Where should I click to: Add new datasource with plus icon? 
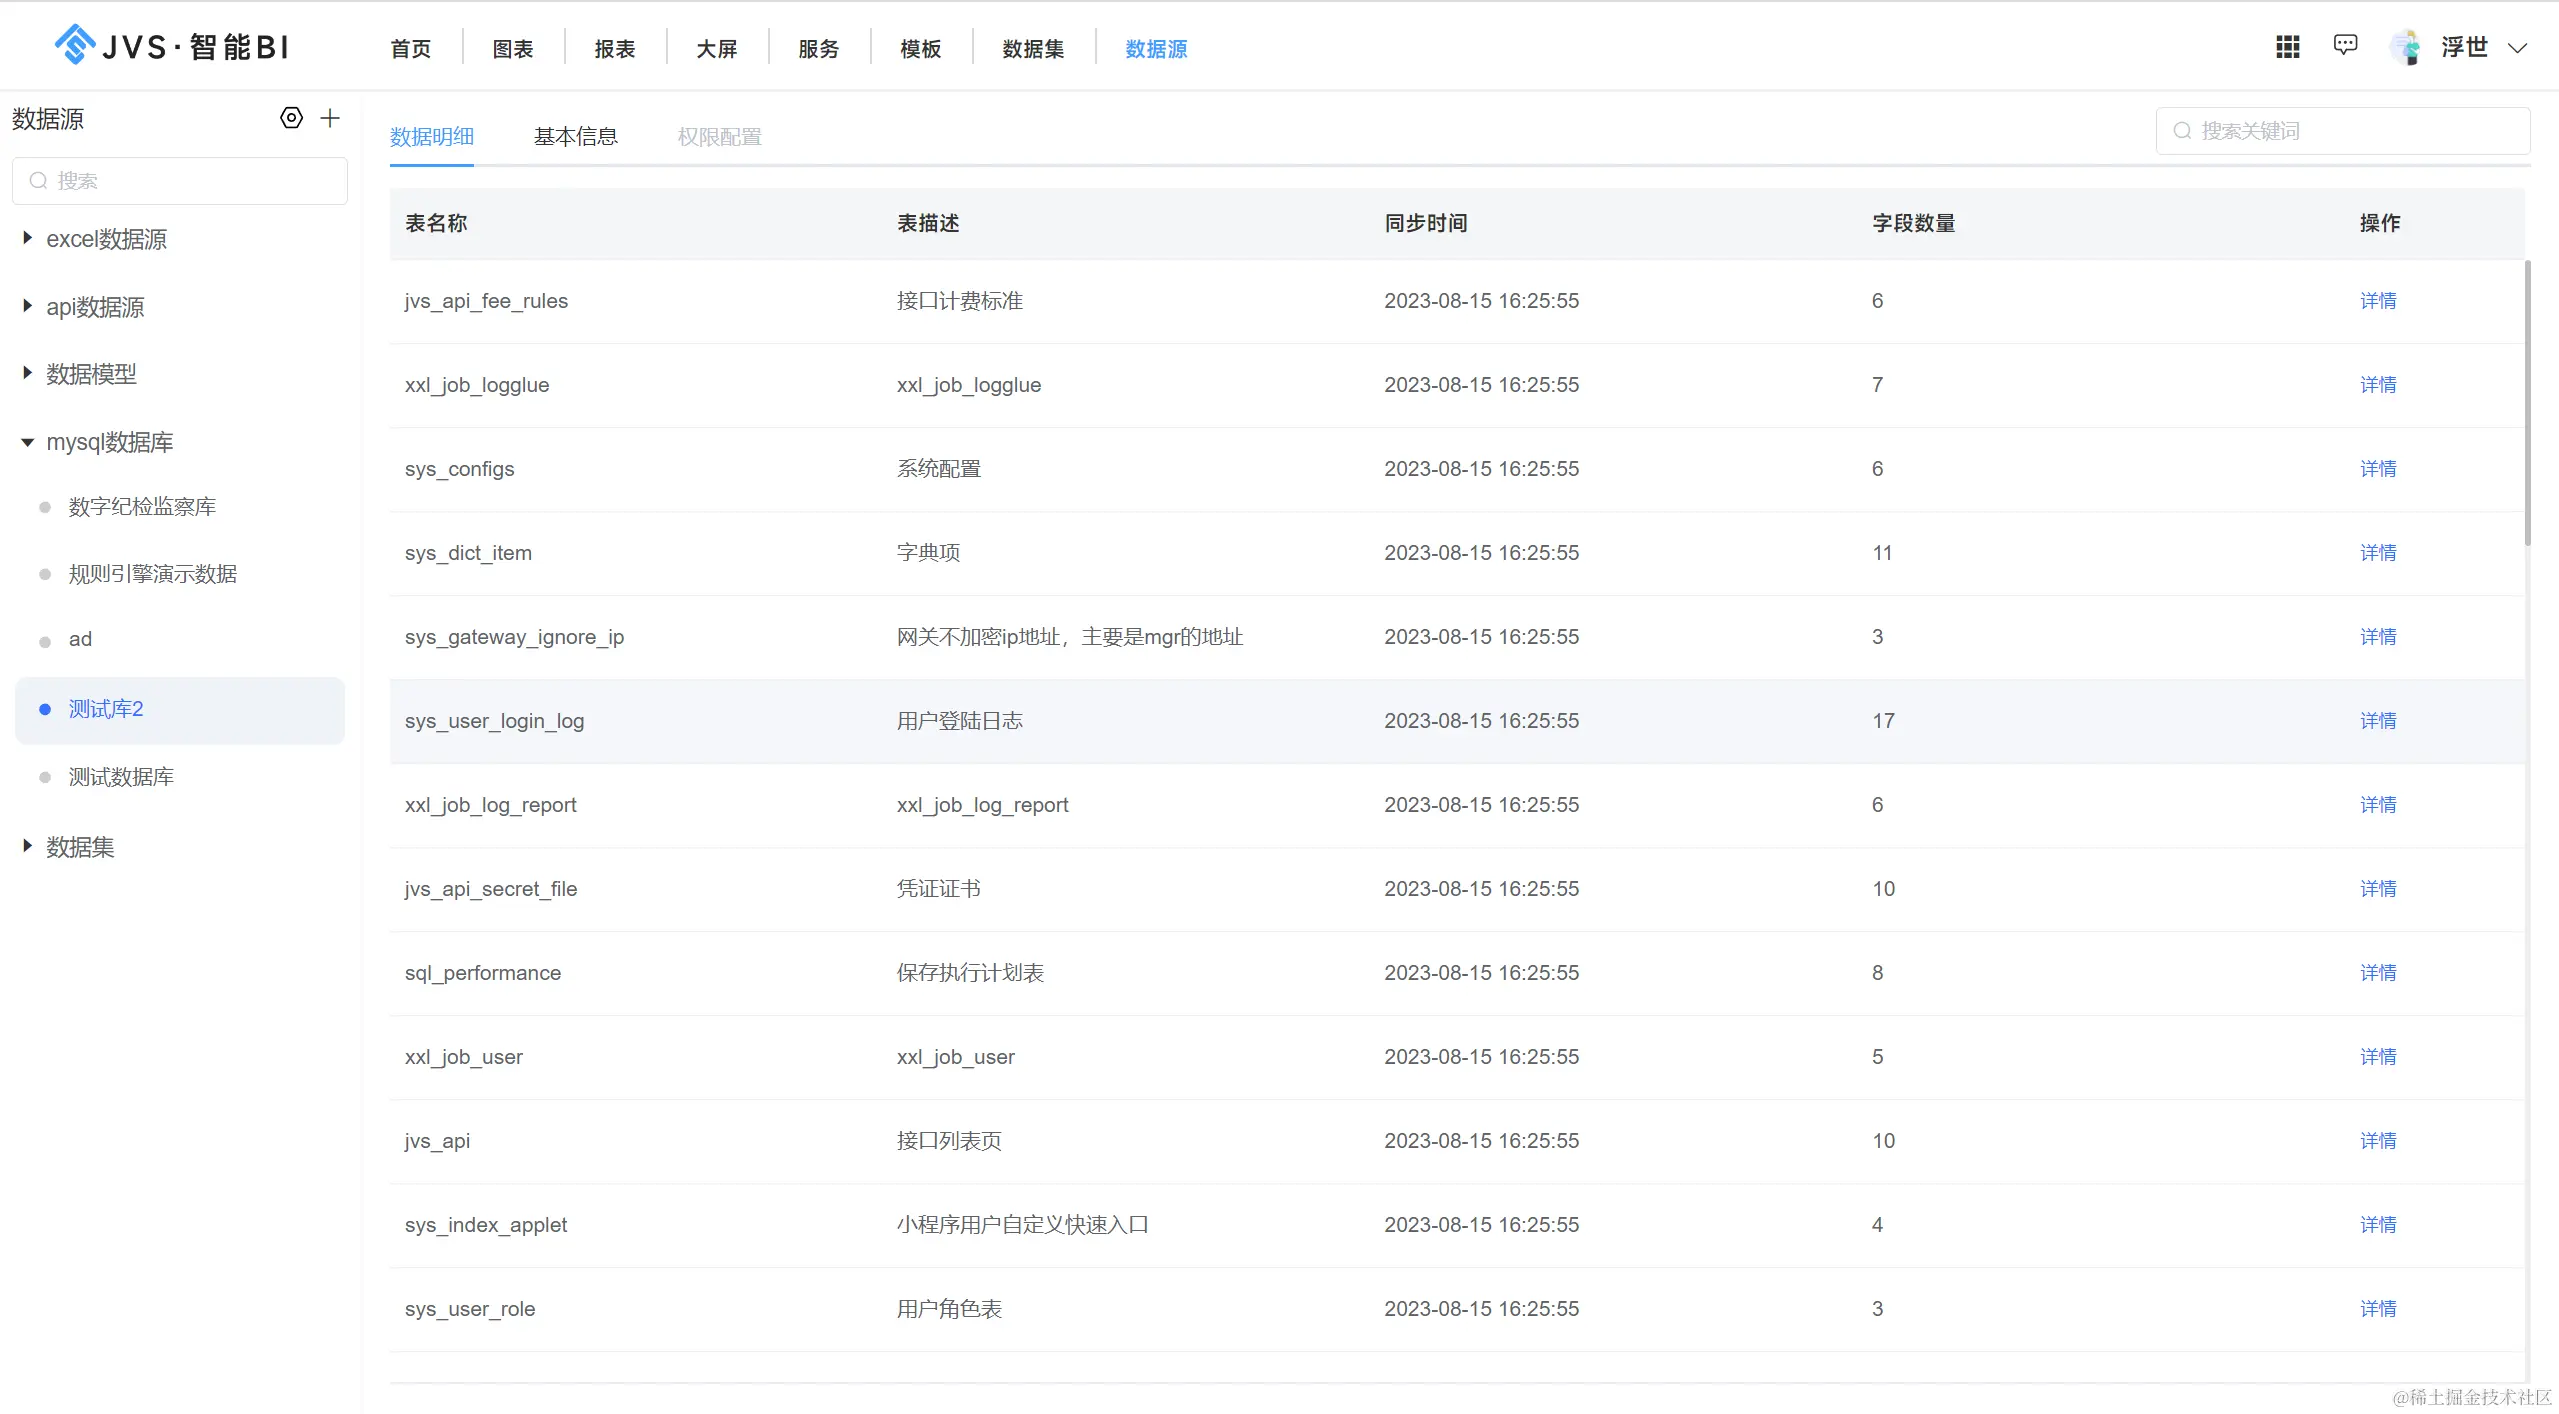tap(330, 118)
